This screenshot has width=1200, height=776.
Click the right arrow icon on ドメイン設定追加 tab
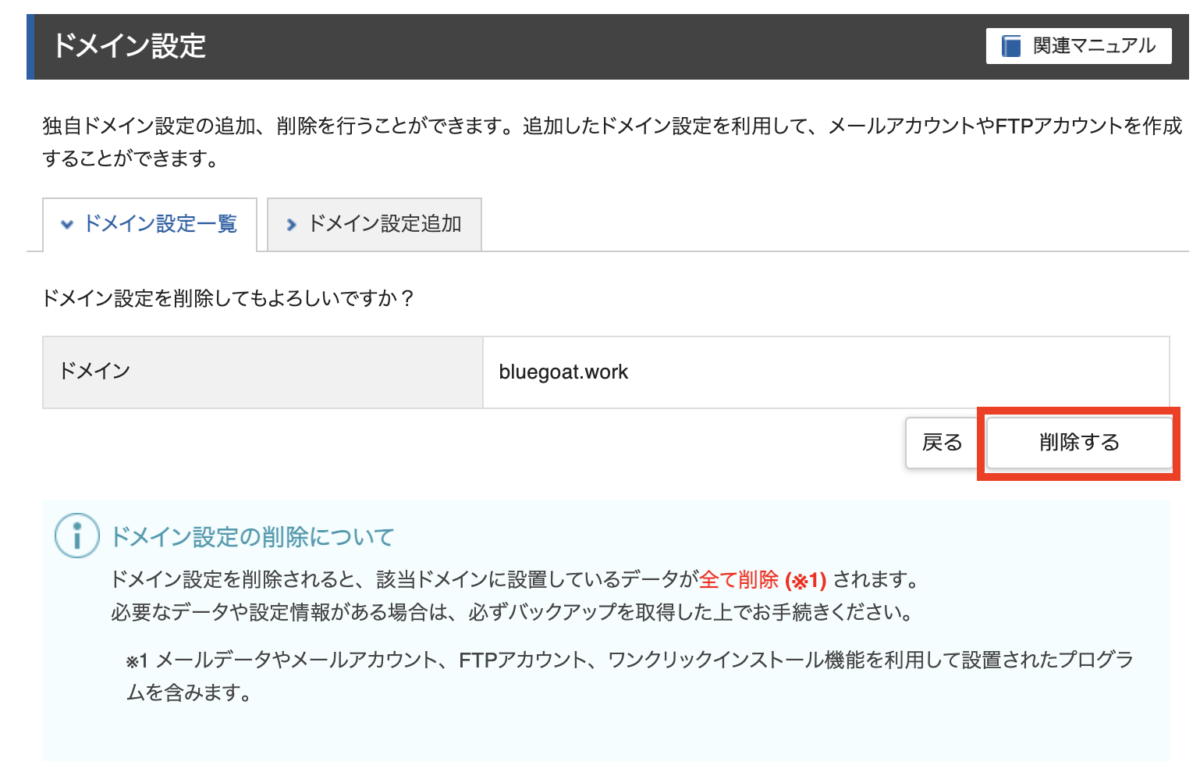point(291,224)
